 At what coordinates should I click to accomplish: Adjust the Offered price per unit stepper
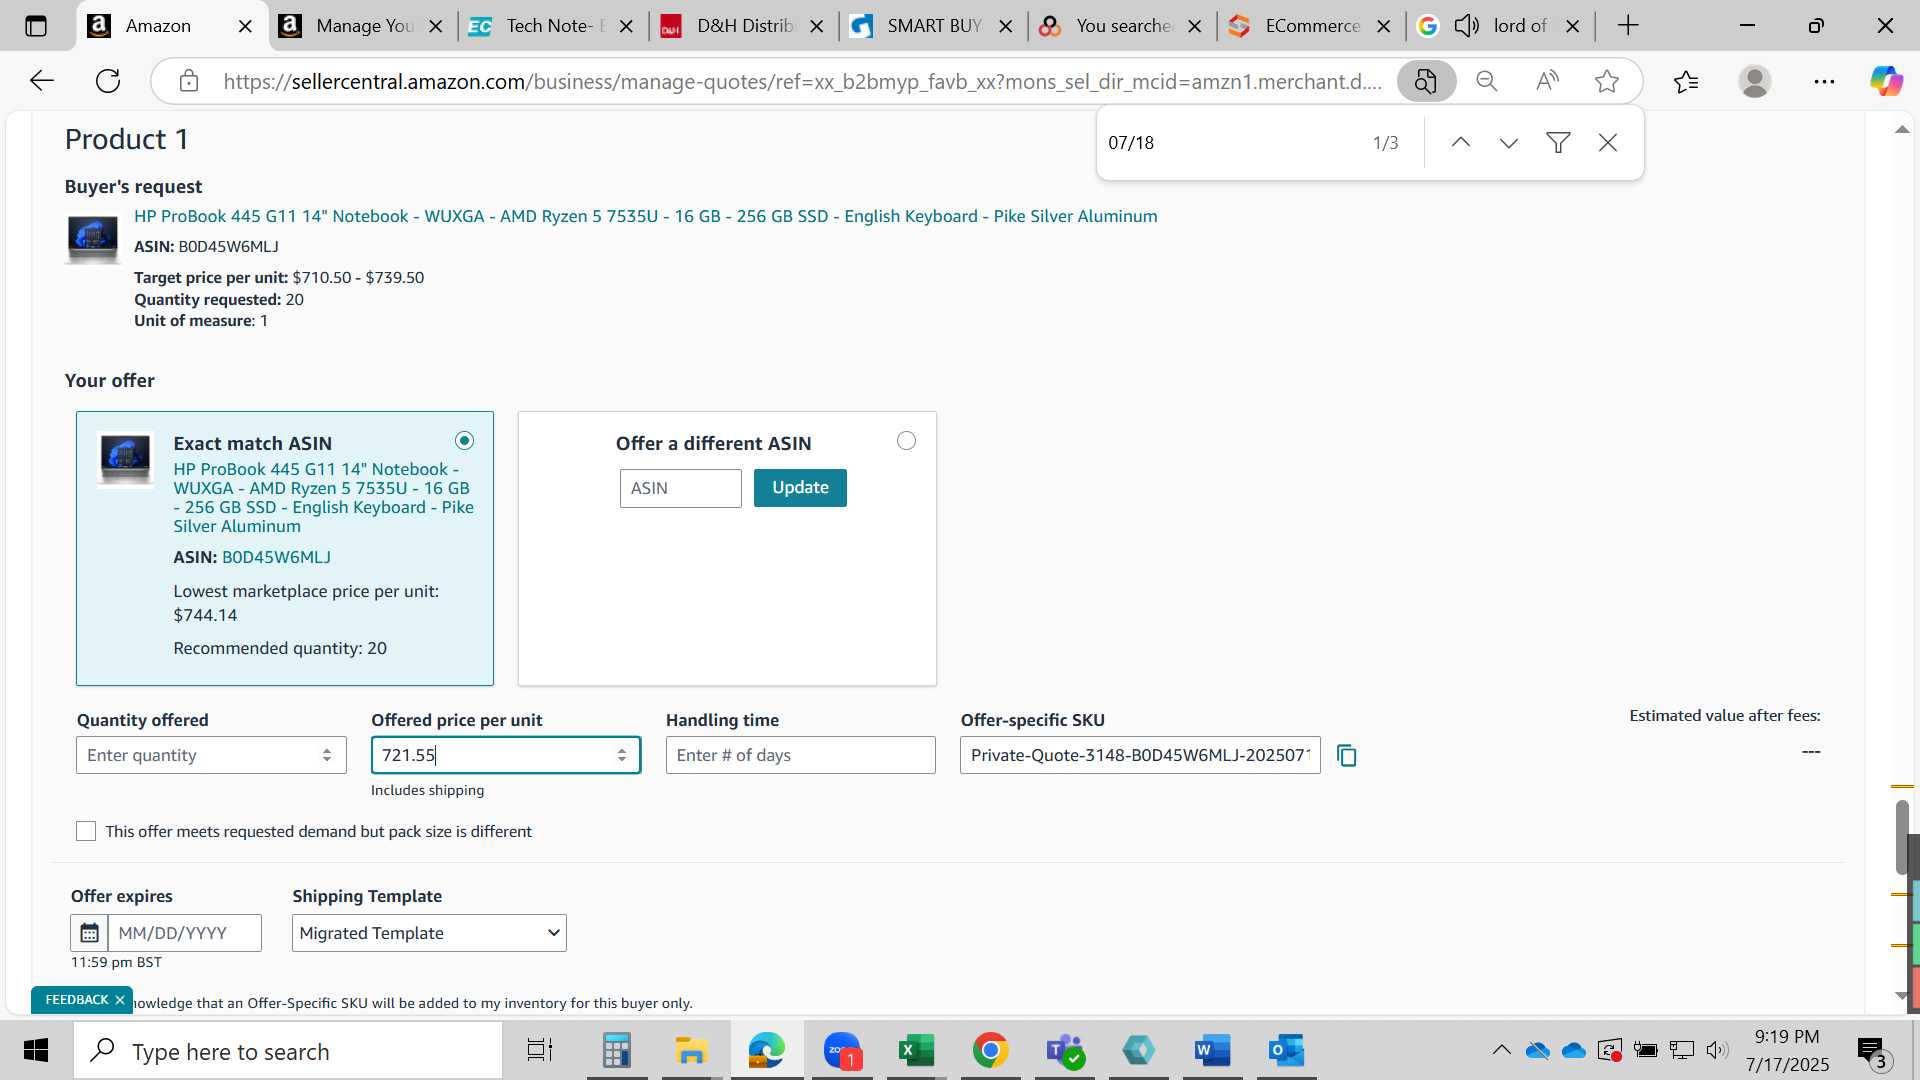622,756
